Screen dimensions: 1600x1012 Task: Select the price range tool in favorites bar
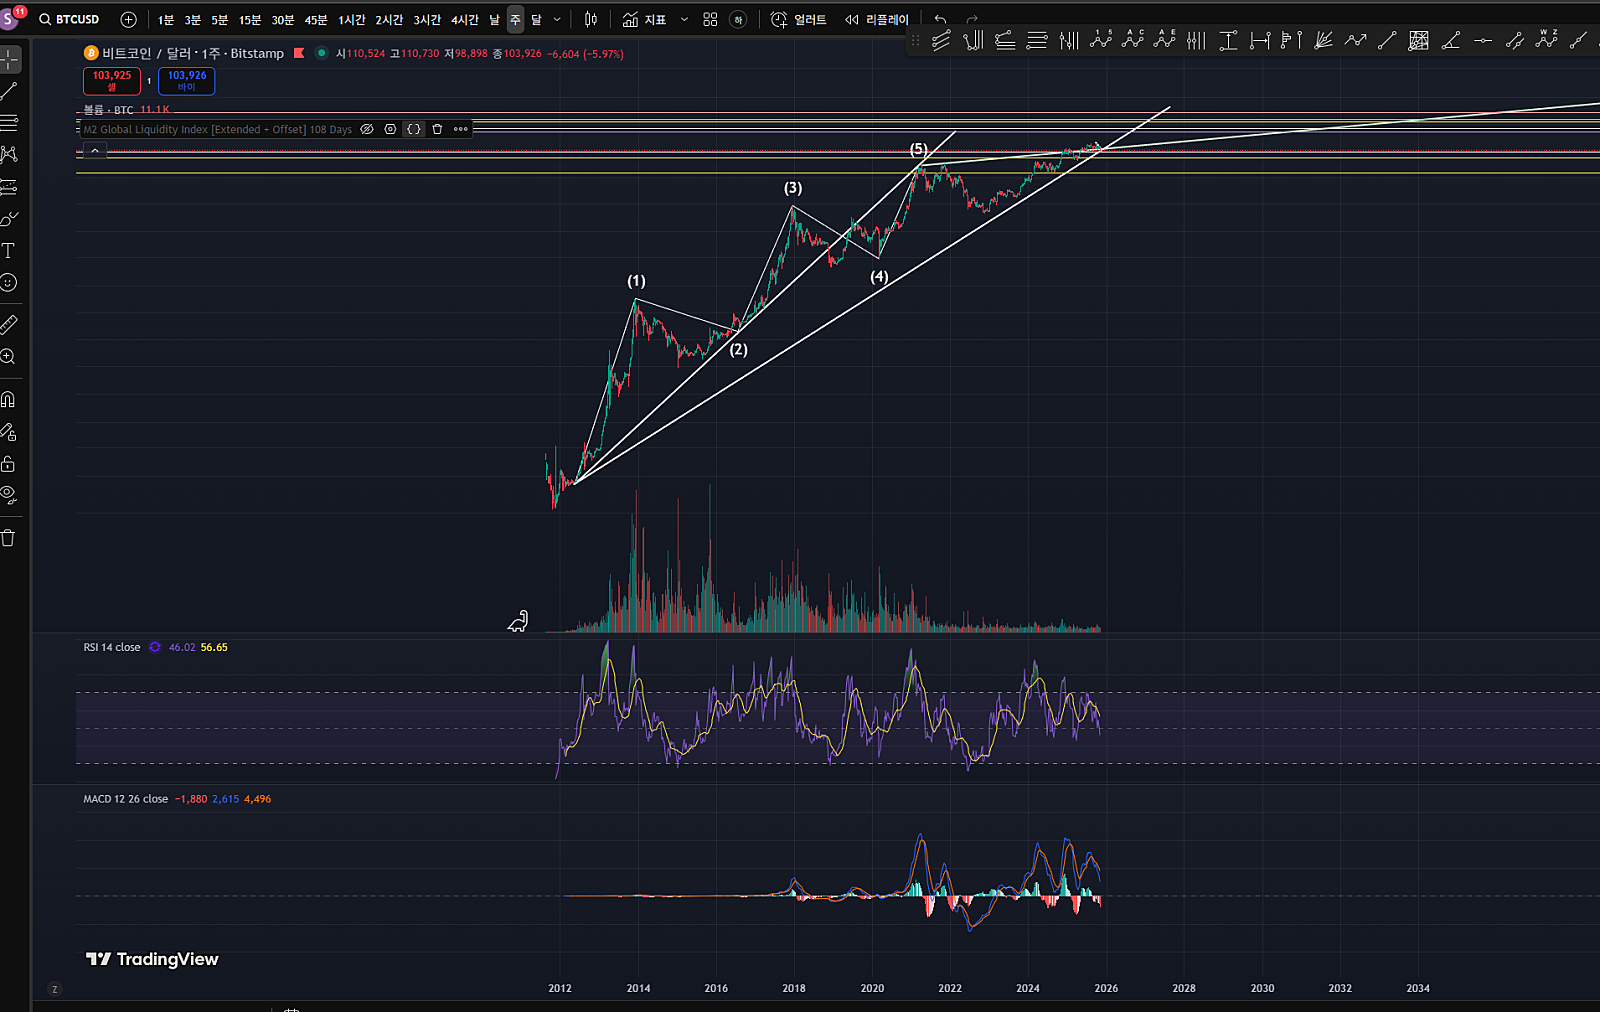pyautogui.click(x=1229, y=41)
